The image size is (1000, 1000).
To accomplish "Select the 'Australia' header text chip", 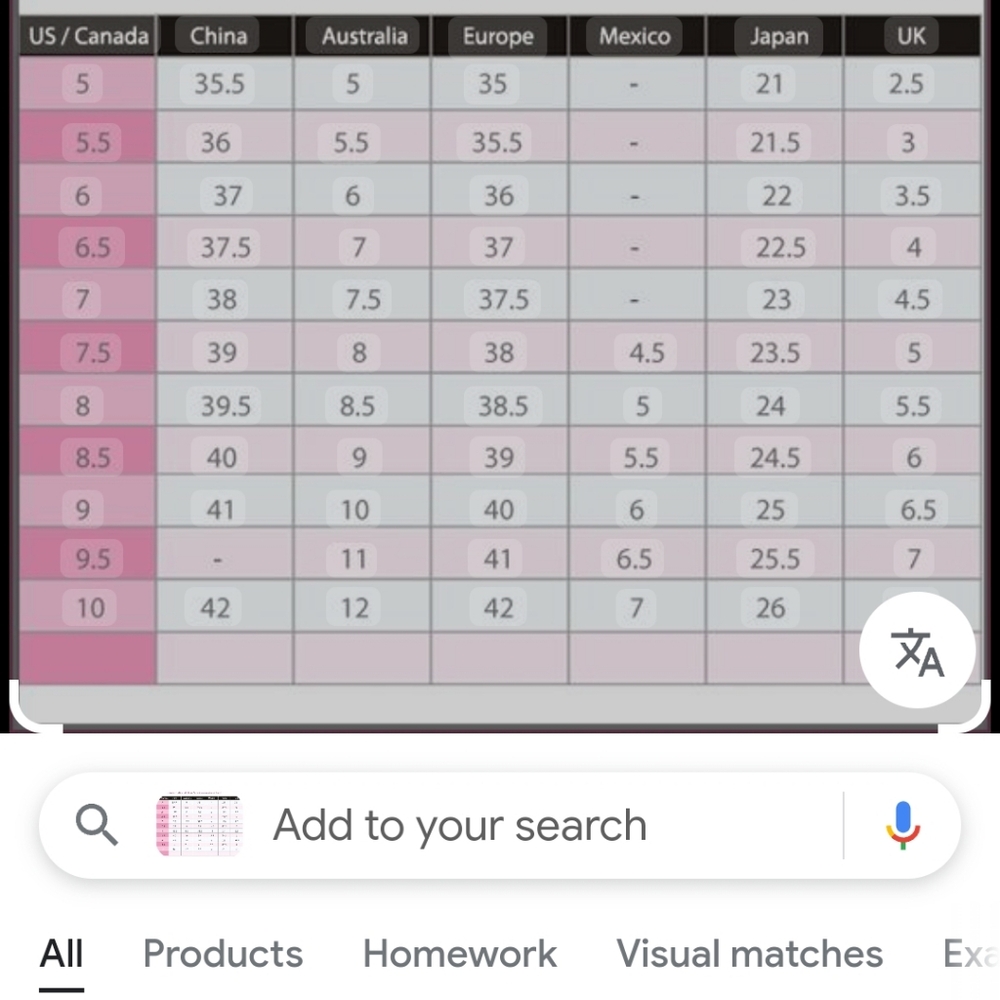I will 364,38.
